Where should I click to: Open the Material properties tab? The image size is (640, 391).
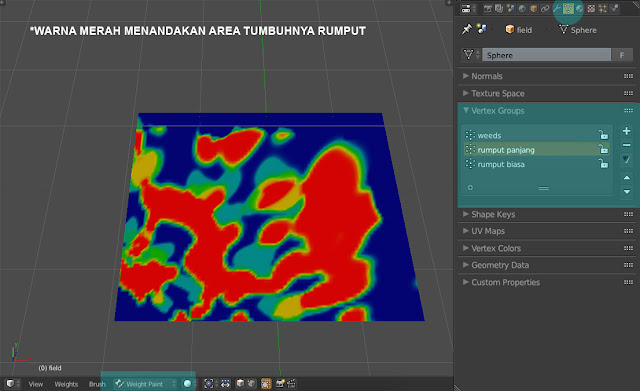click(x=579, y=8)
